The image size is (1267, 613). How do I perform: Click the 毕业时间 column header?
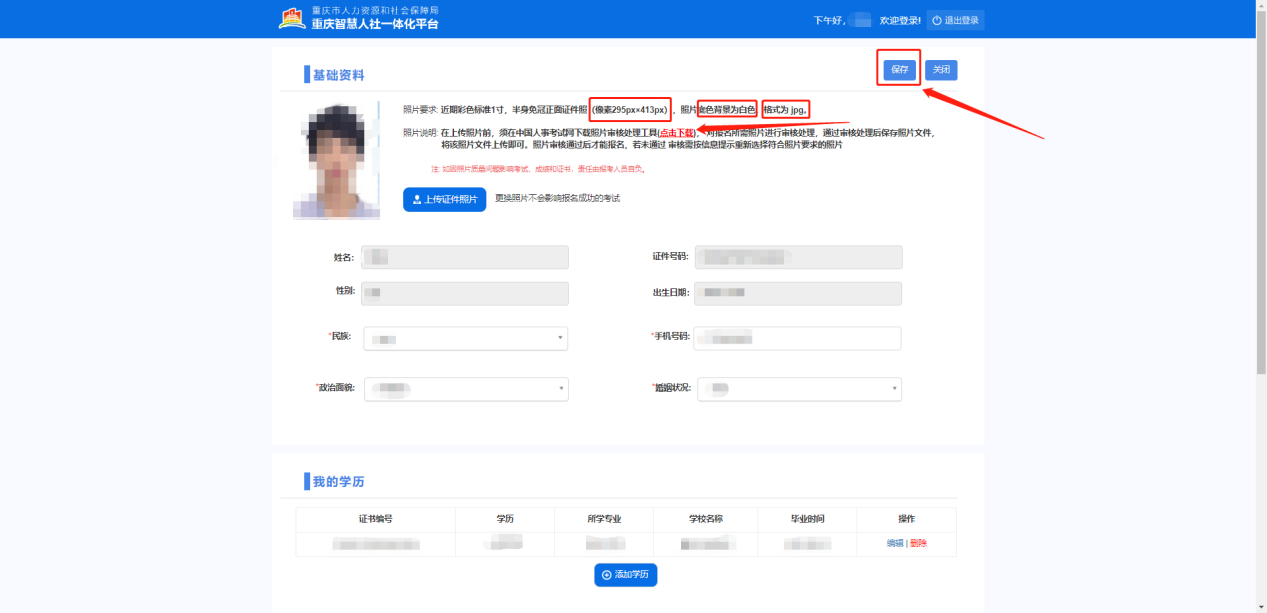[807, 519]
